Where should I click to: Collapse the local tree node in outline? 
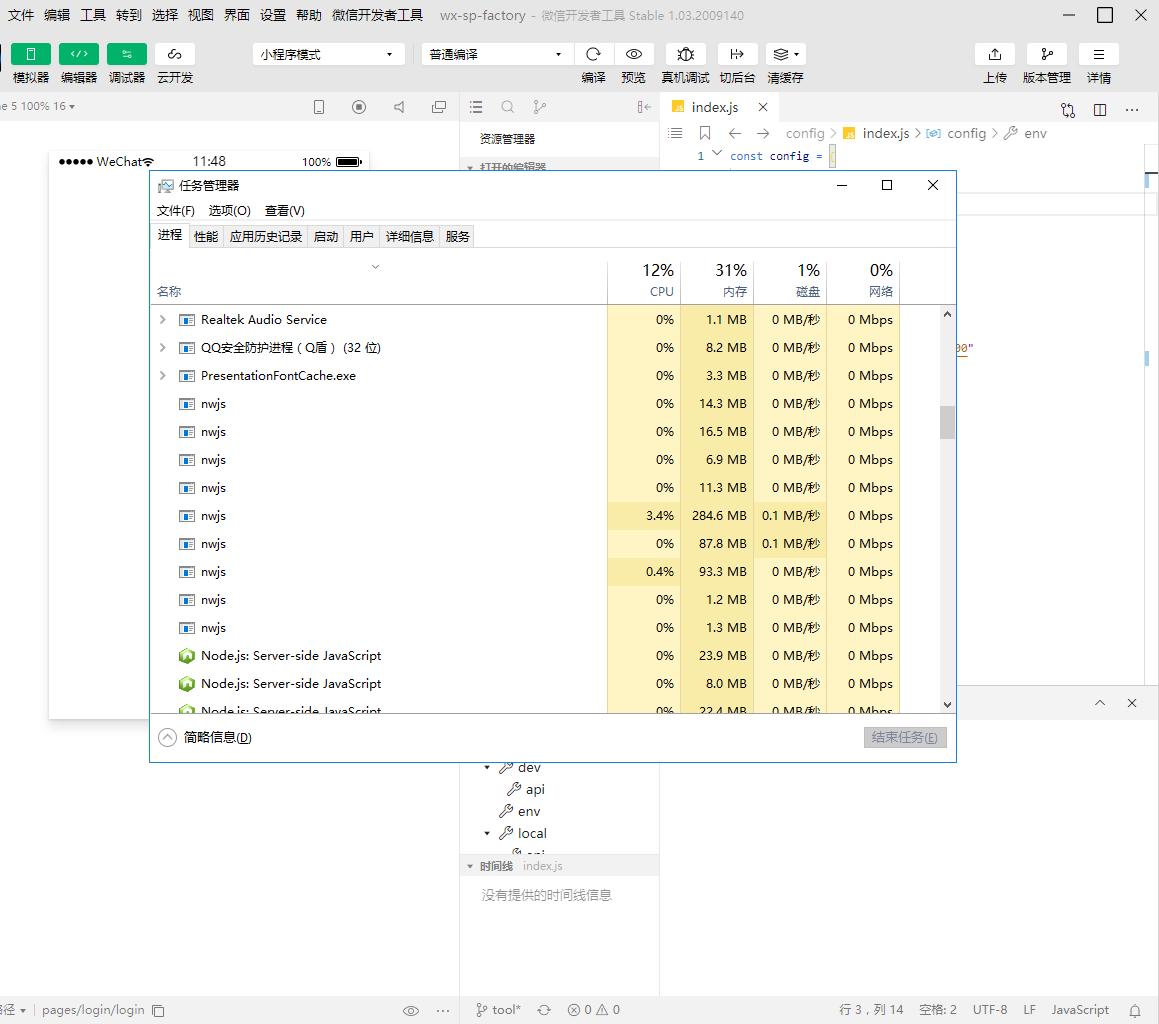pyautogui.click(x=487, y=833)
